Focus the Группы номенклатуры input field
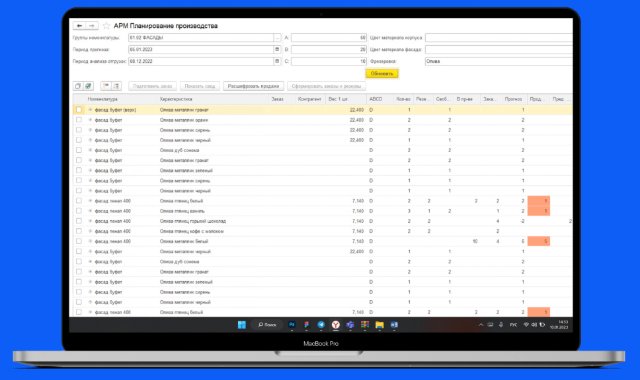640x380 pixels. click(x=201, y=38)
